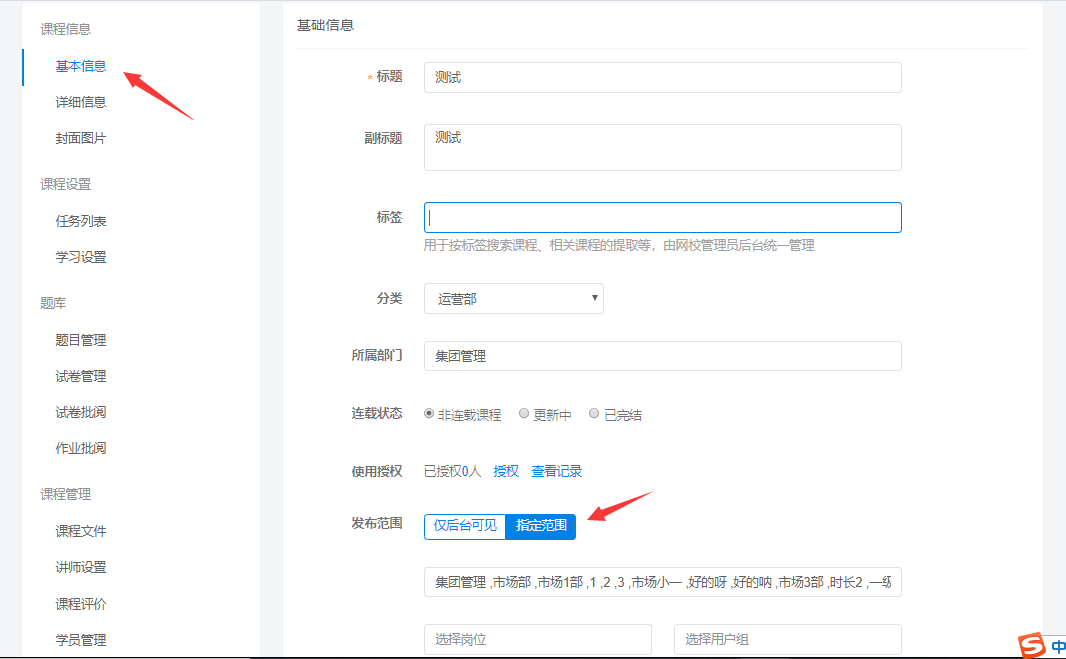Open 学员管理 in sidebar
1066x659 pixels.
[80, 640]
